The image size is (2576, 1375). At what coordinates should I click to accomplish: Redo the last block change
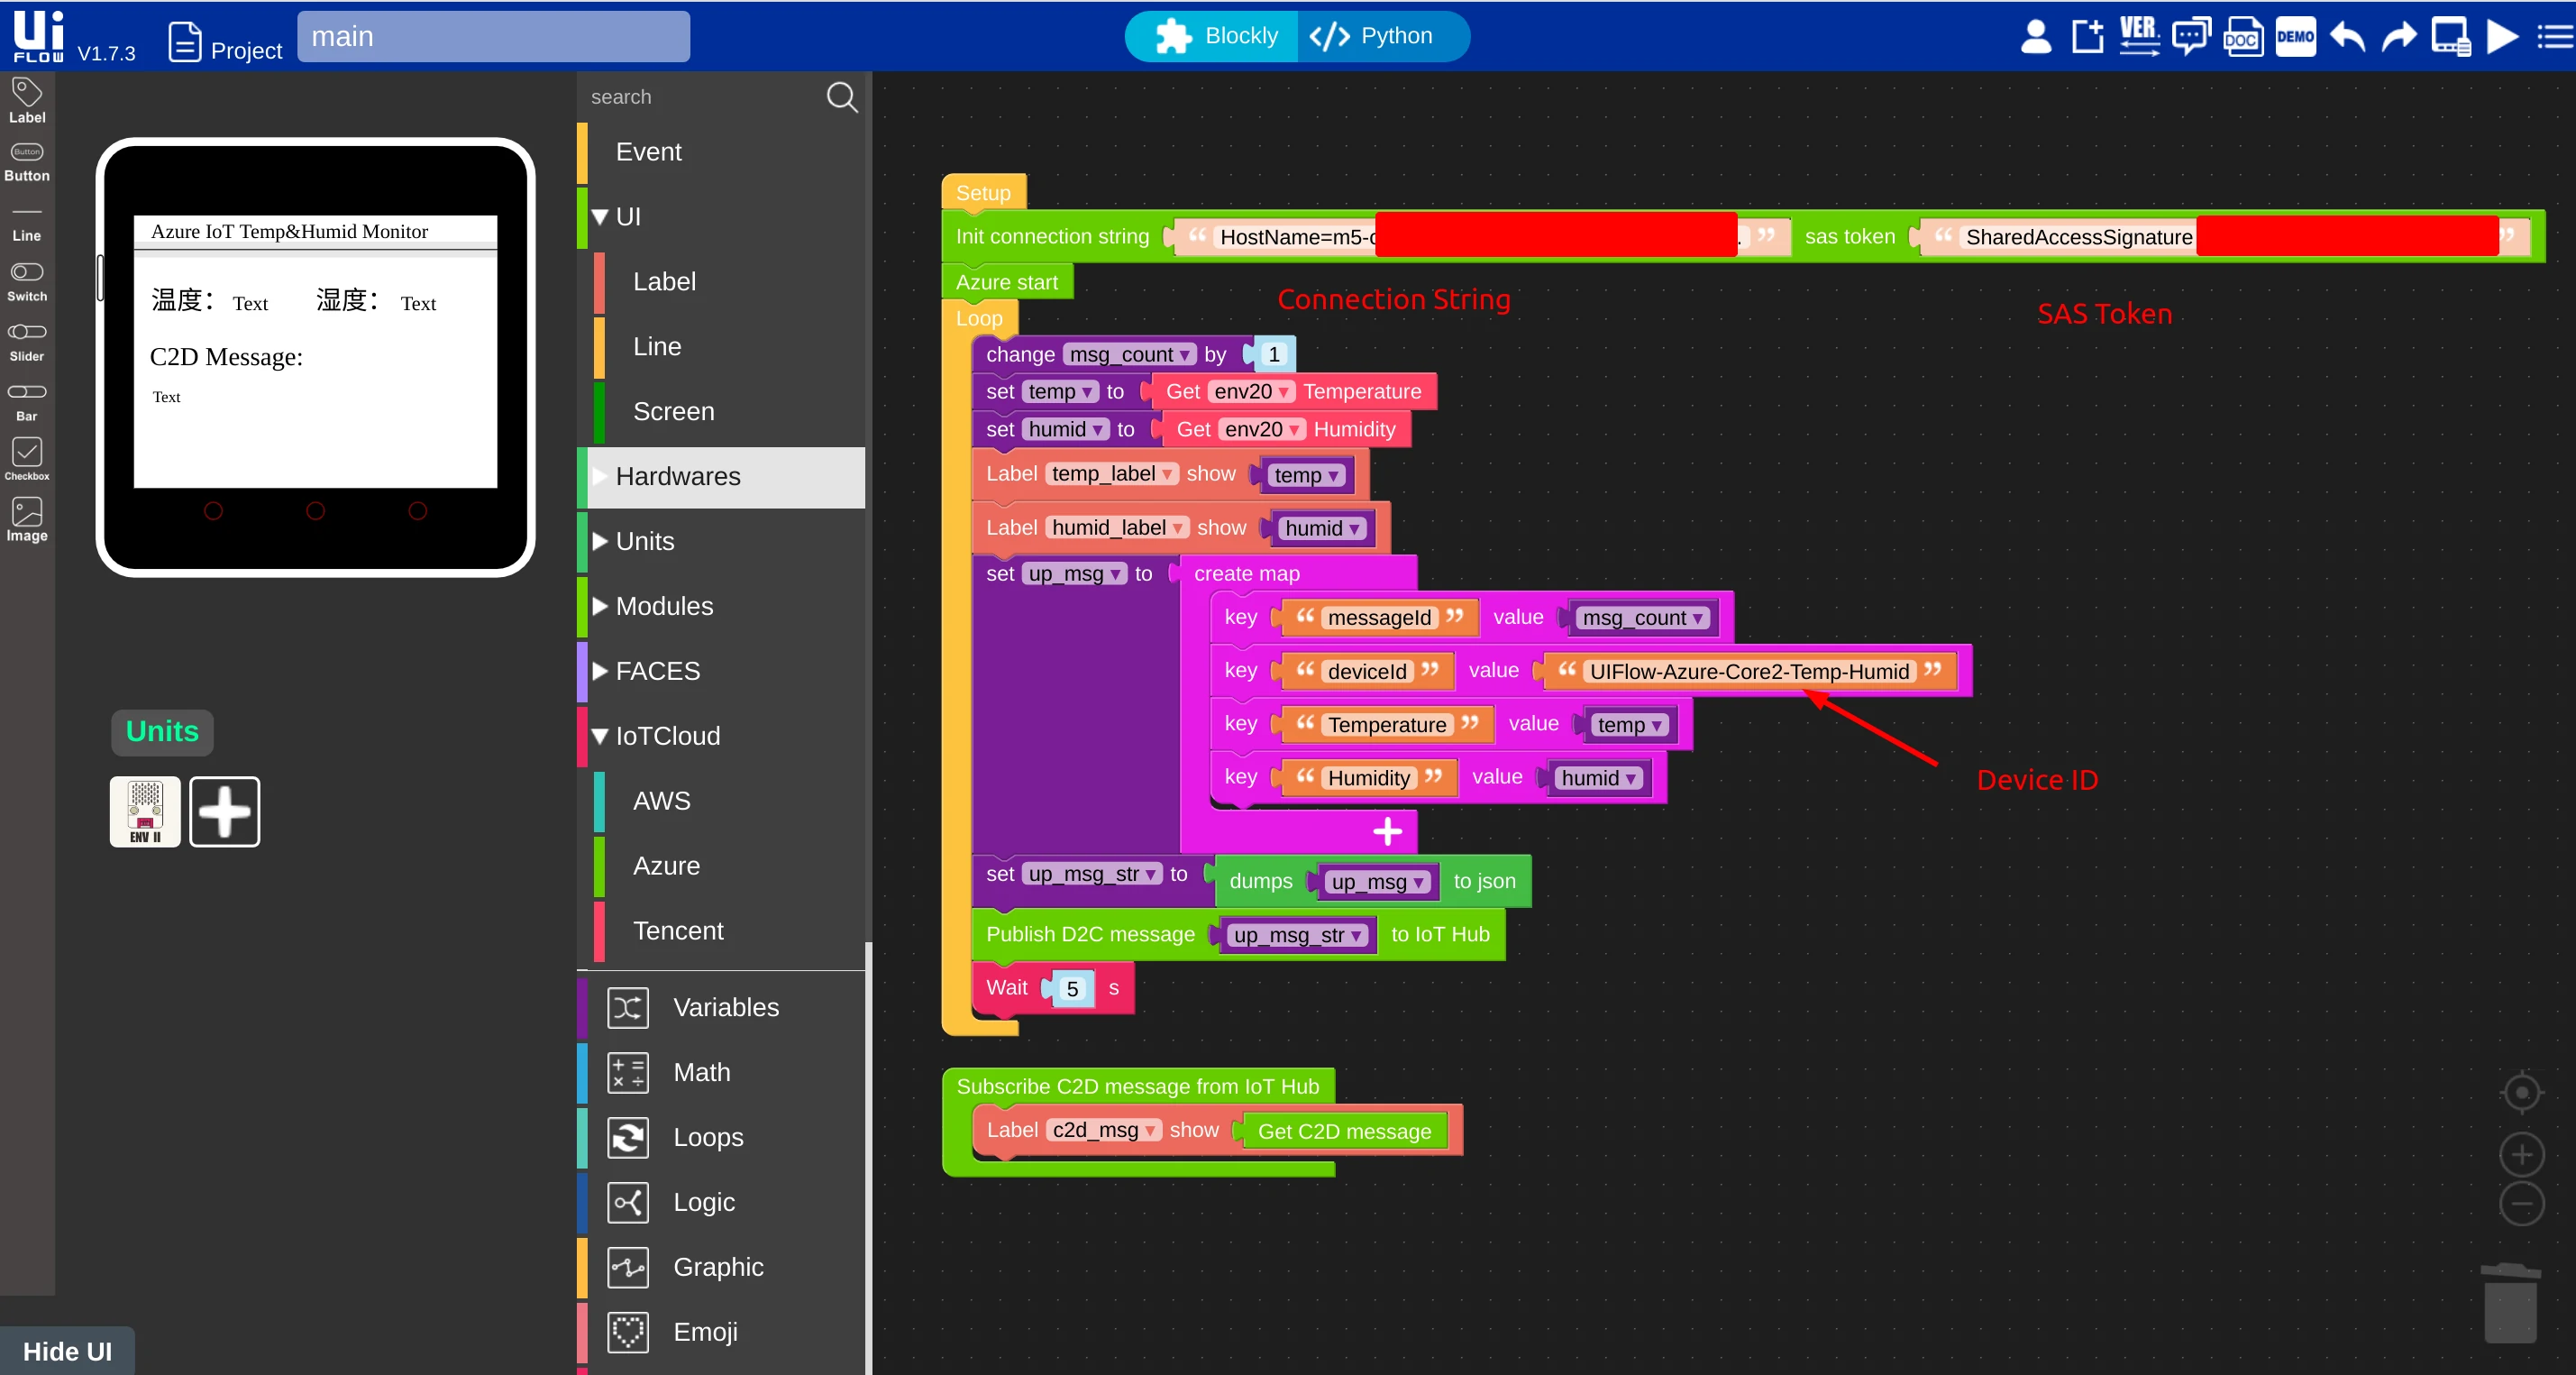pyautogui.click(x=2399, y=37)
